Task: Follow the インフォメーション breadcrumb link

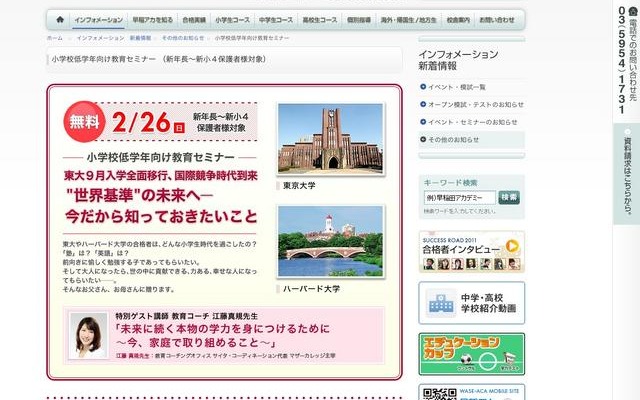Action: pos(100,38)
